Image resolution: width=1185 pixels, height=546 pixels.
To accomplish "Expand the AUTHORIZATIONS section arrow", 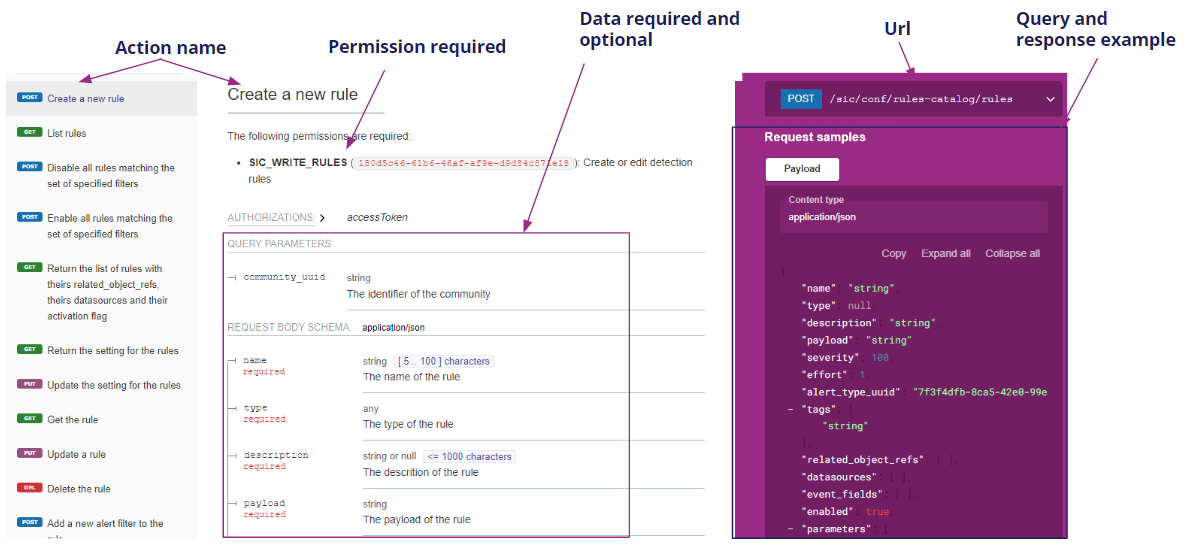I will click(x=322, y=218).
